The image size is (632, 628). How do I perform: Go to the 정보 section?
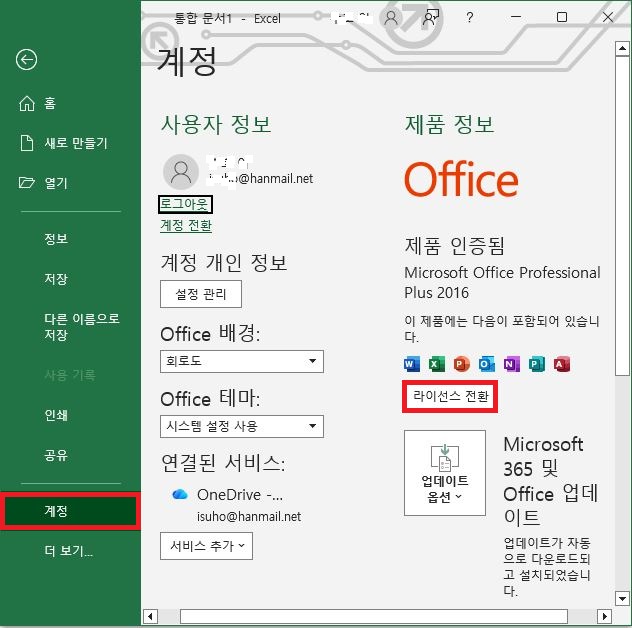coord(56,239)
